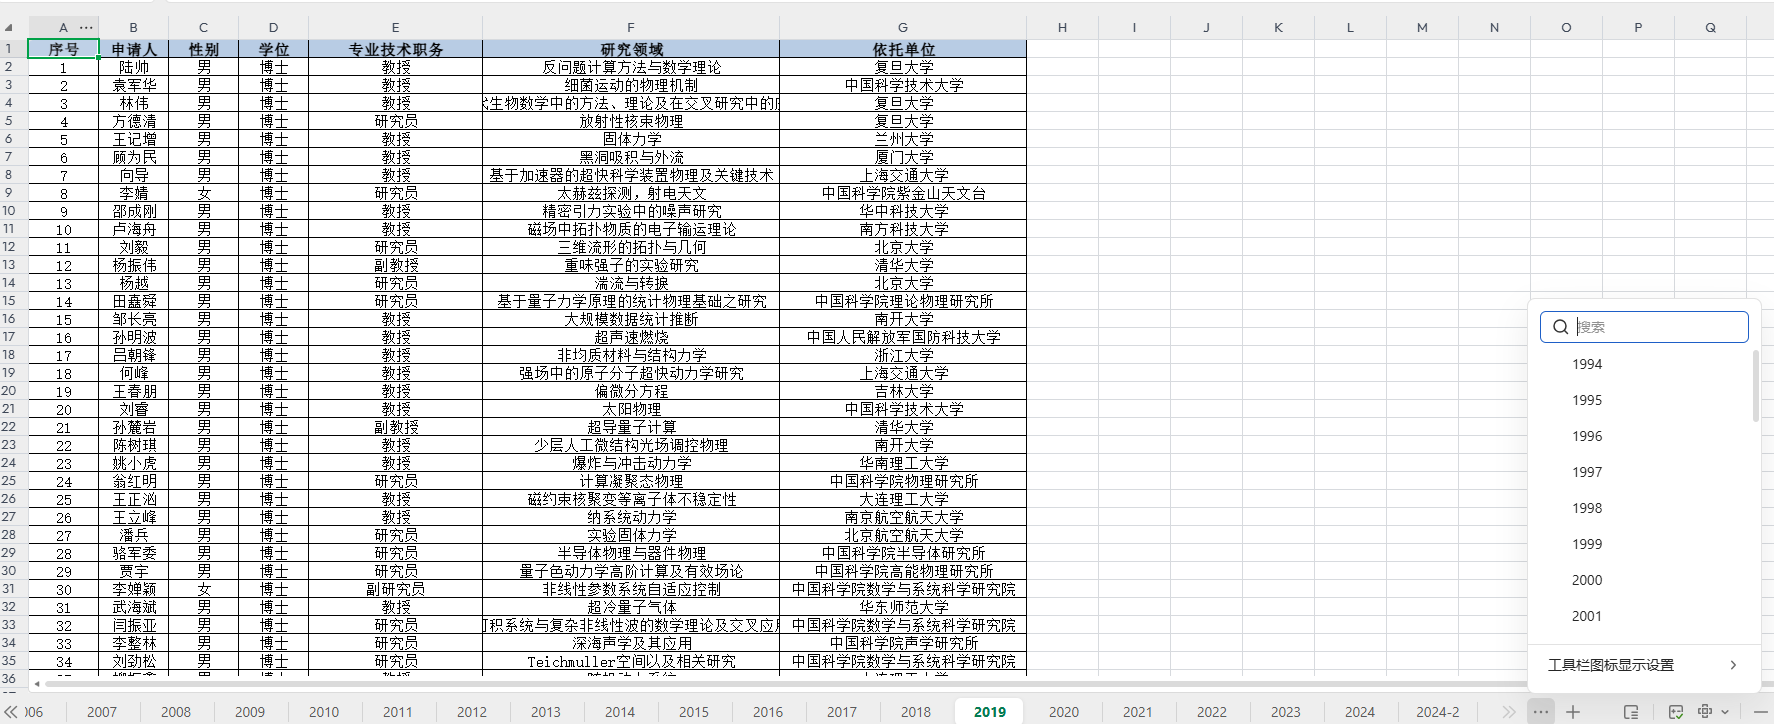Click the cell containing Teichmuller空间以及相关研究
Image resolution: width=1774 pixels, height=724 pixels.
631,661
